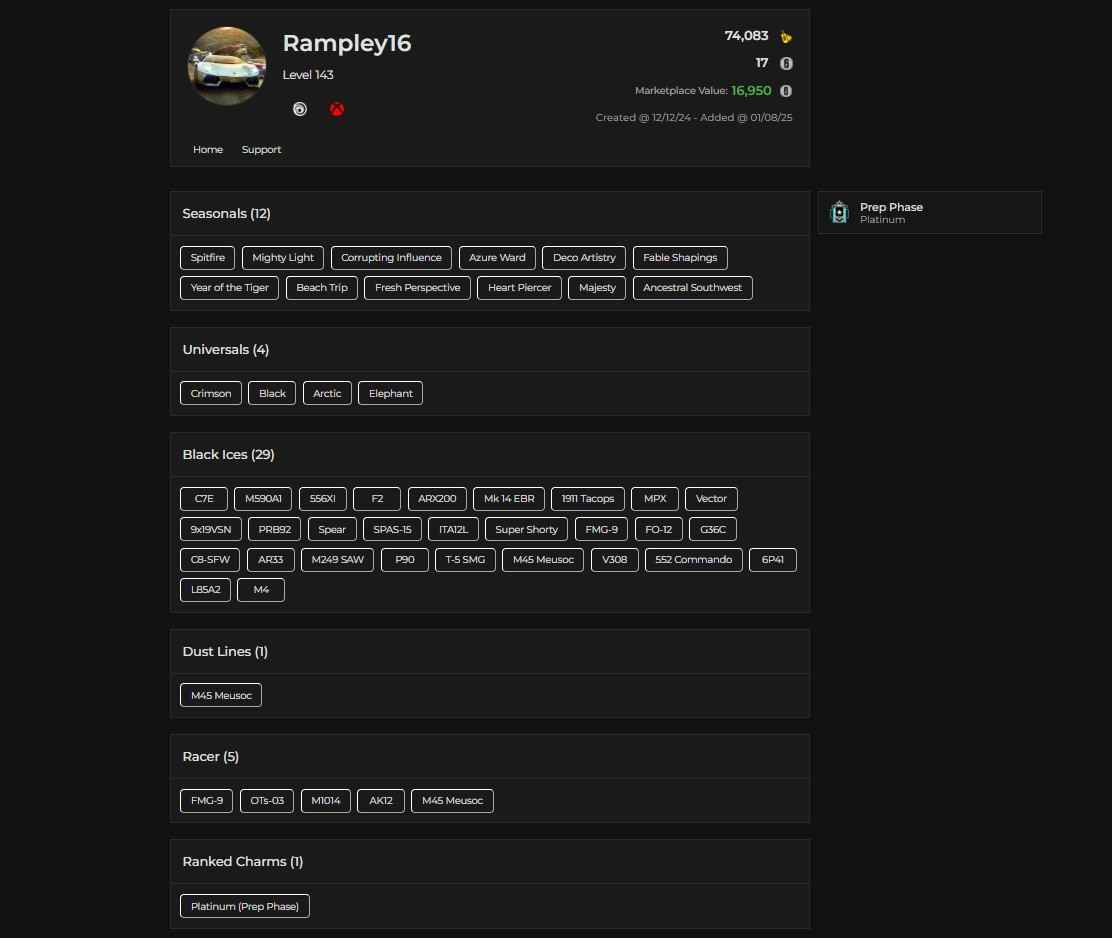1112x938 pixels.
Task: Click the Xbox platform icon
Action: coord(336,109)
